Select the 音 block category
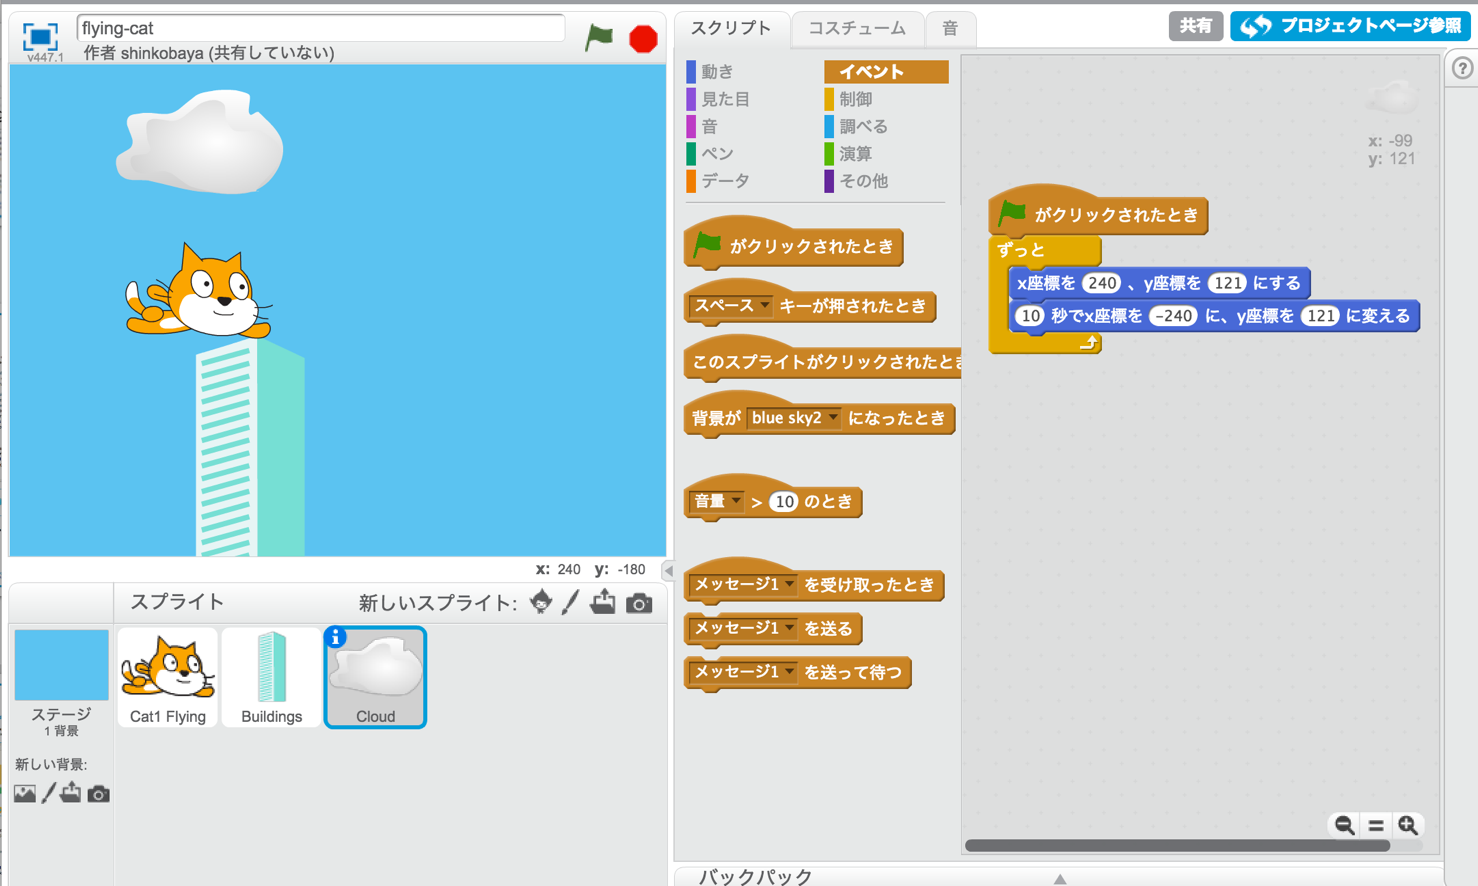This screenshot has width=1478, height=886. tap(709, 126)
